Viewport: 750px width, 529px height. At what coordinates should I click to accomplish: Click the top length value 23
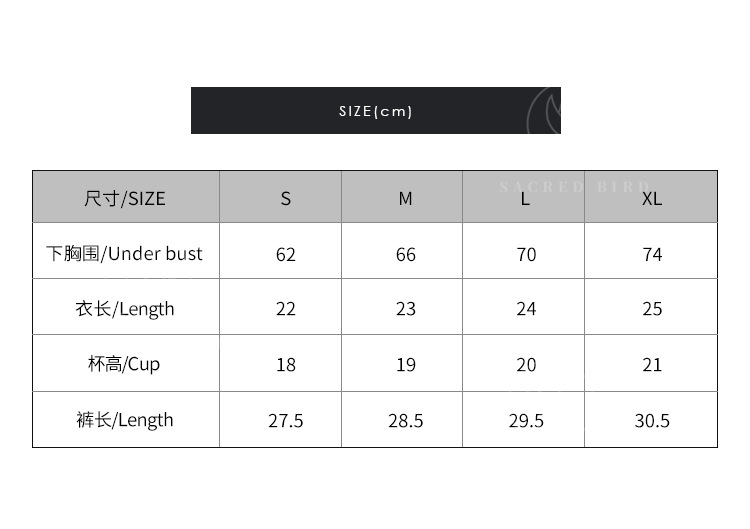tap(405, 309)
